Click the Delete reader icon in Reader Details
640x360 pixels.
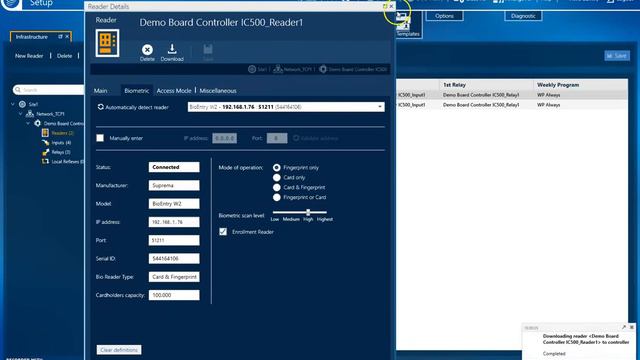pos(147,50)
